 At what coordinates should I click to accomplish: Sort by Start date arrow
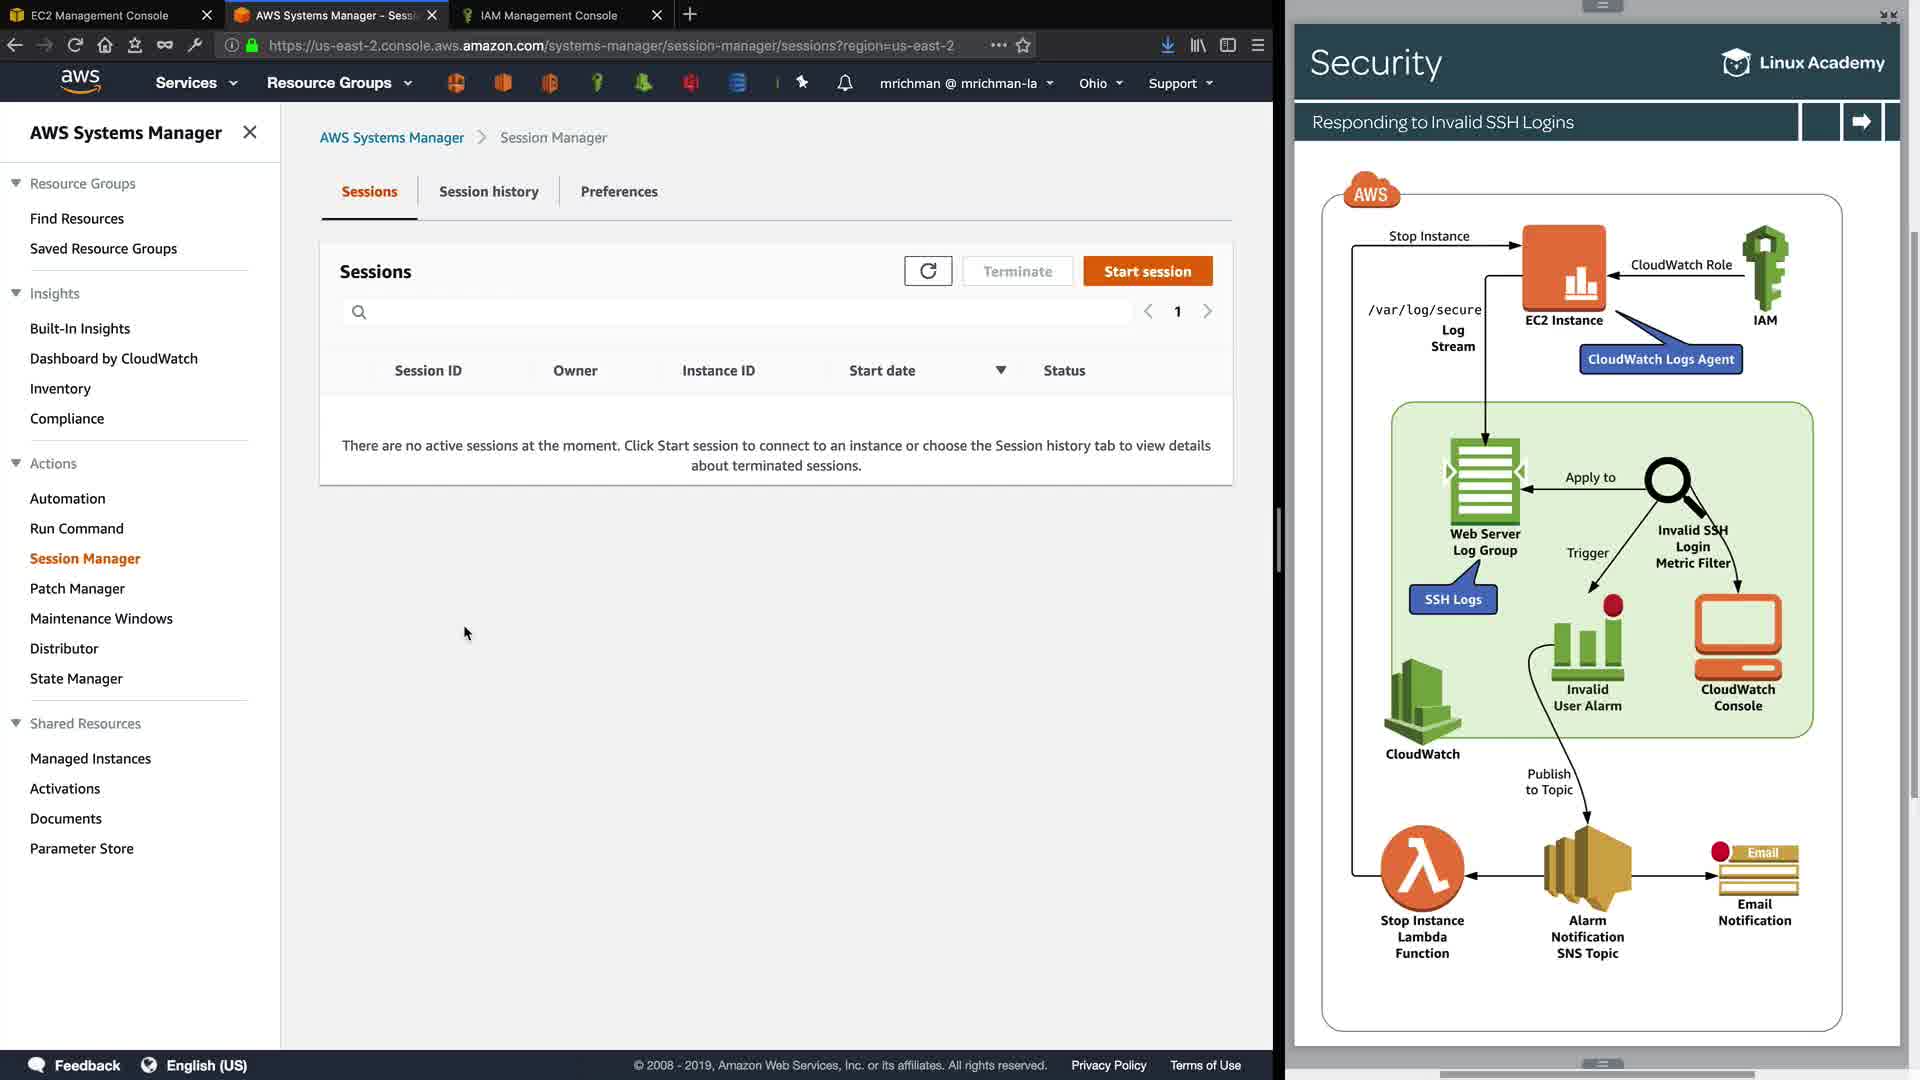click(1000, 370)
